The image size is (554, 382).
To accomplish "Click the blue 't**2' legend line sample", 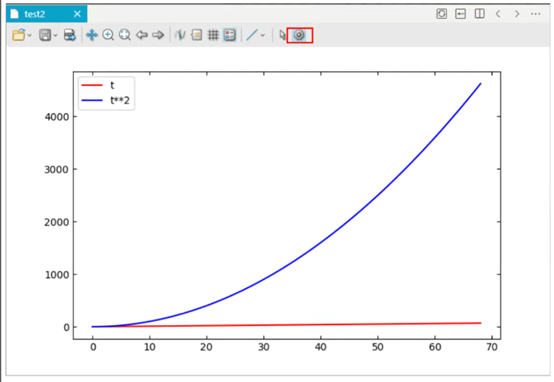I will pos(92,100).
